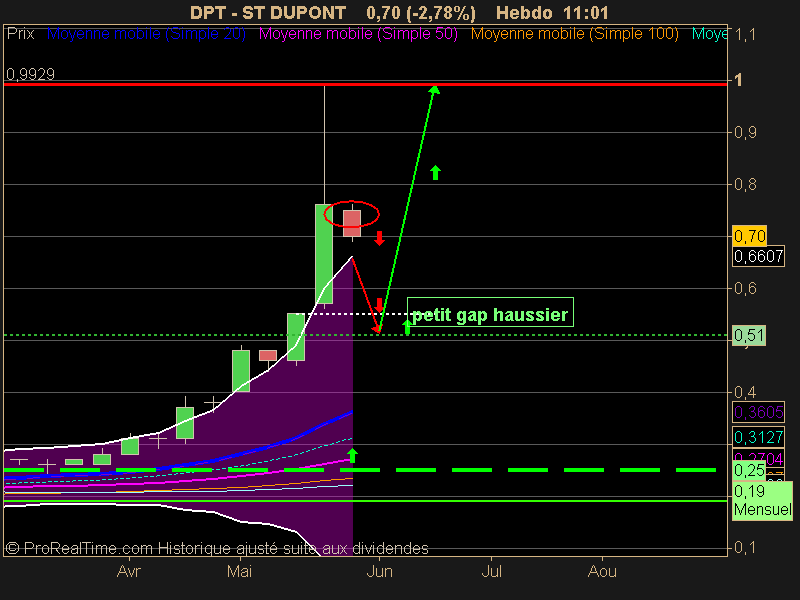800x600 pixels.
Task: Click the current price tag 0,70
Action: pyautogui.click(x=749, y=236)
